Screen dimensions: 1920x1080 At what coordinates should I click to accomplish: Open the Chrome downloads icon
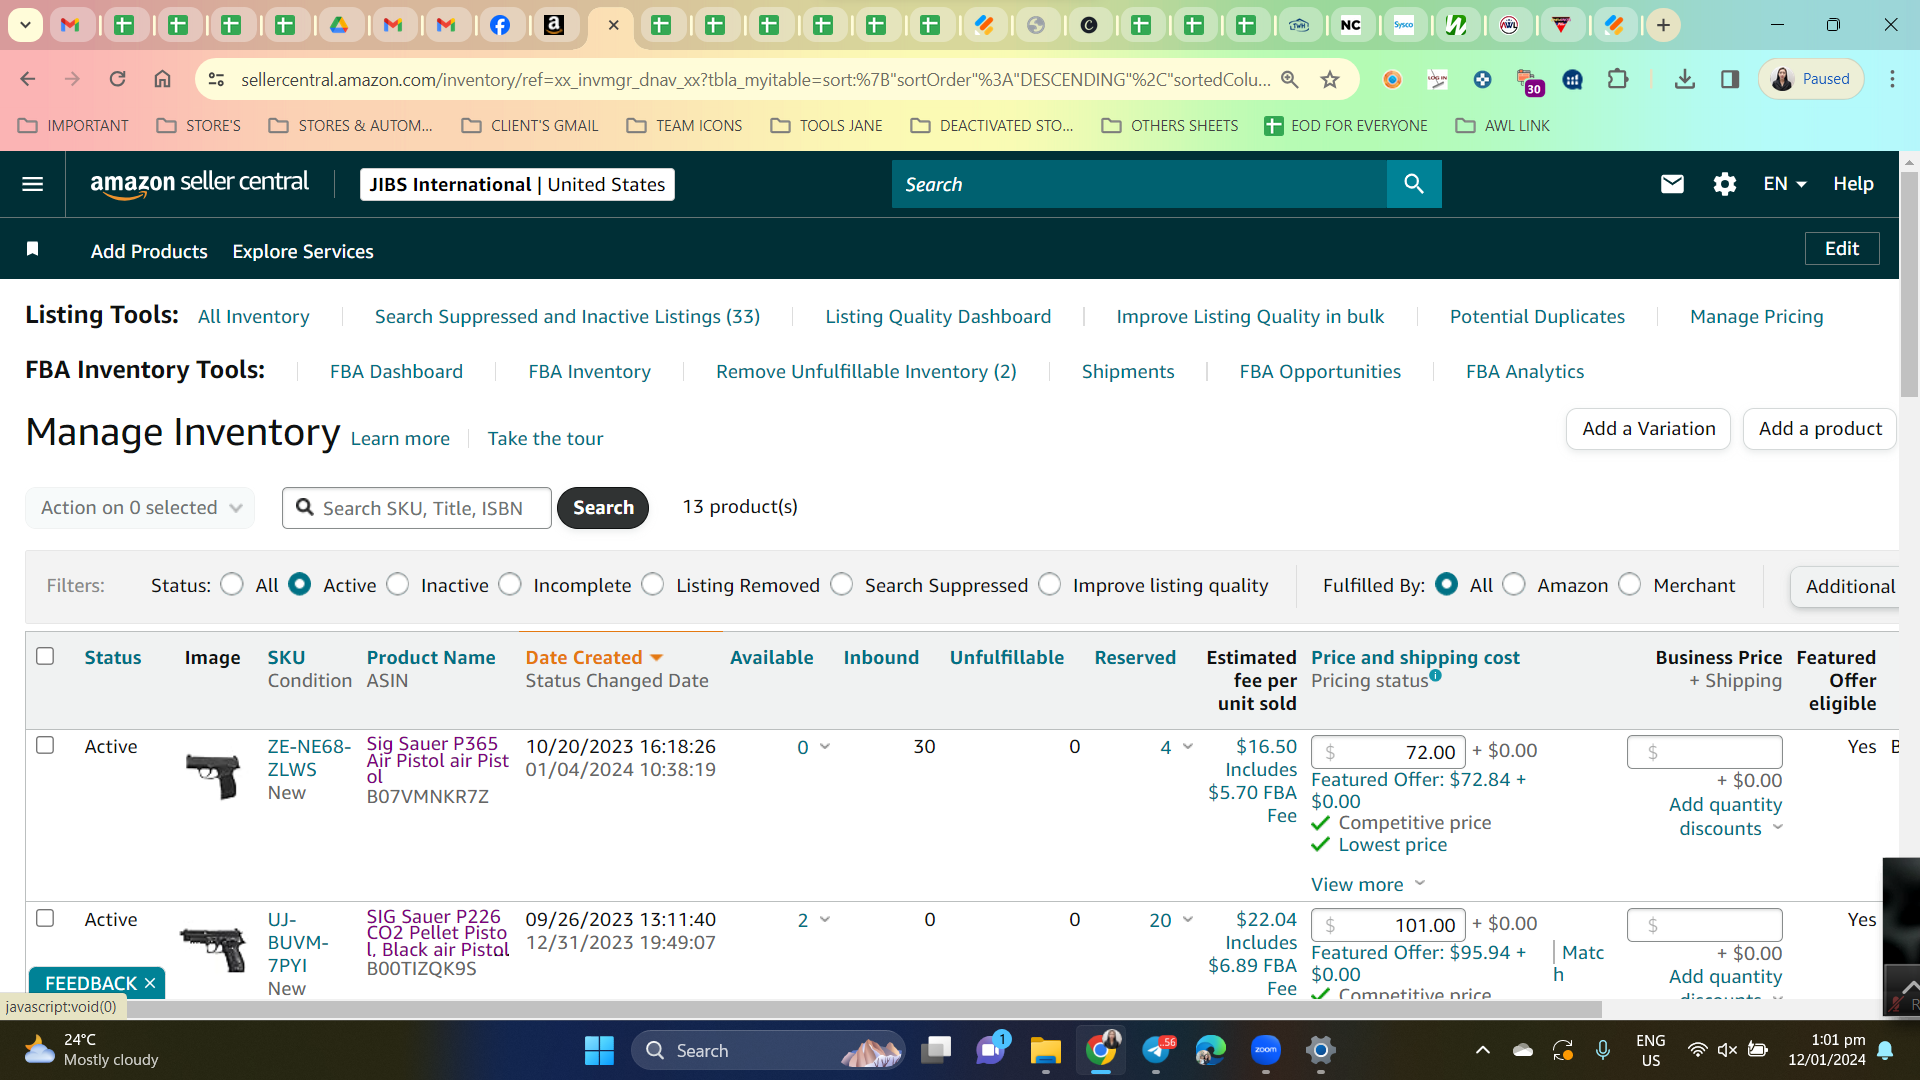tap(1685, 79)
